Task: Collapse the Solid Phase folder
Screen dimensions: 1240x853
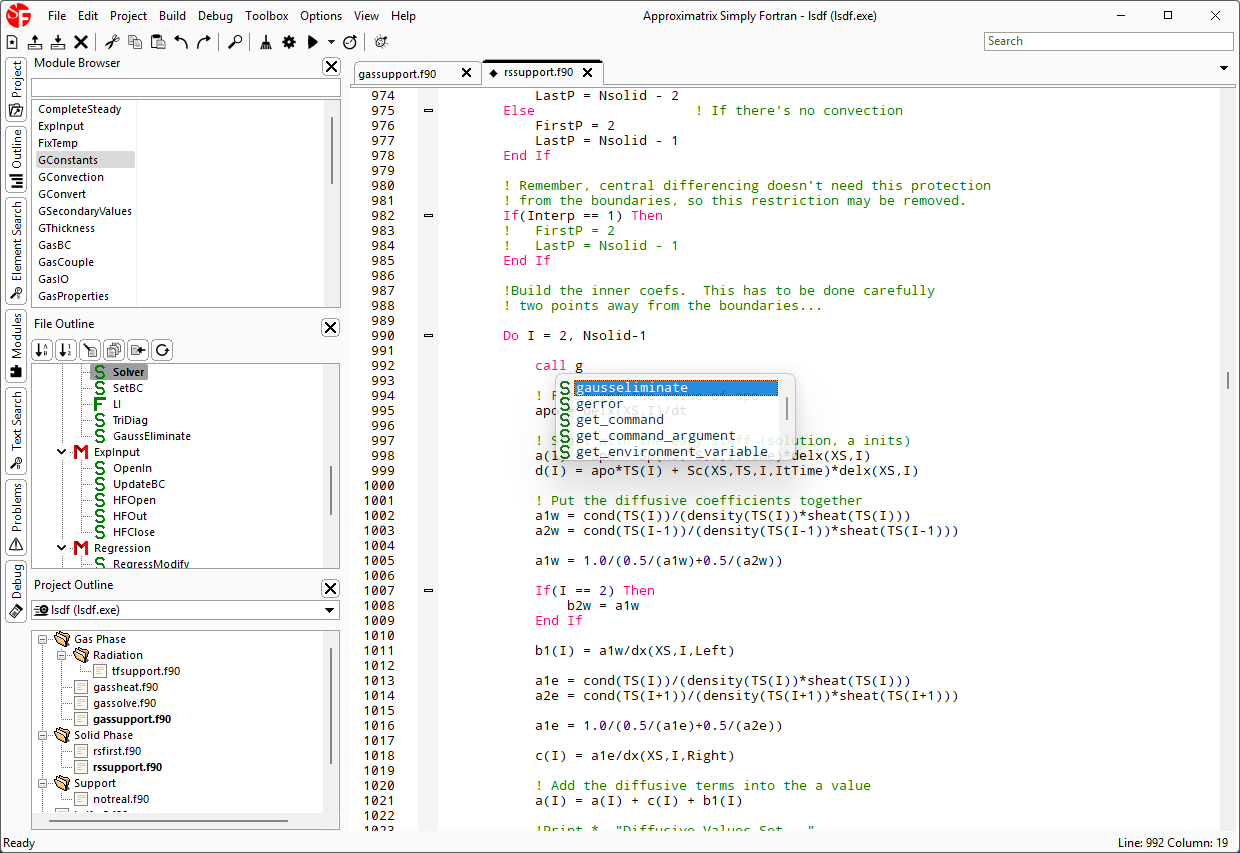Action: [43, 735]
